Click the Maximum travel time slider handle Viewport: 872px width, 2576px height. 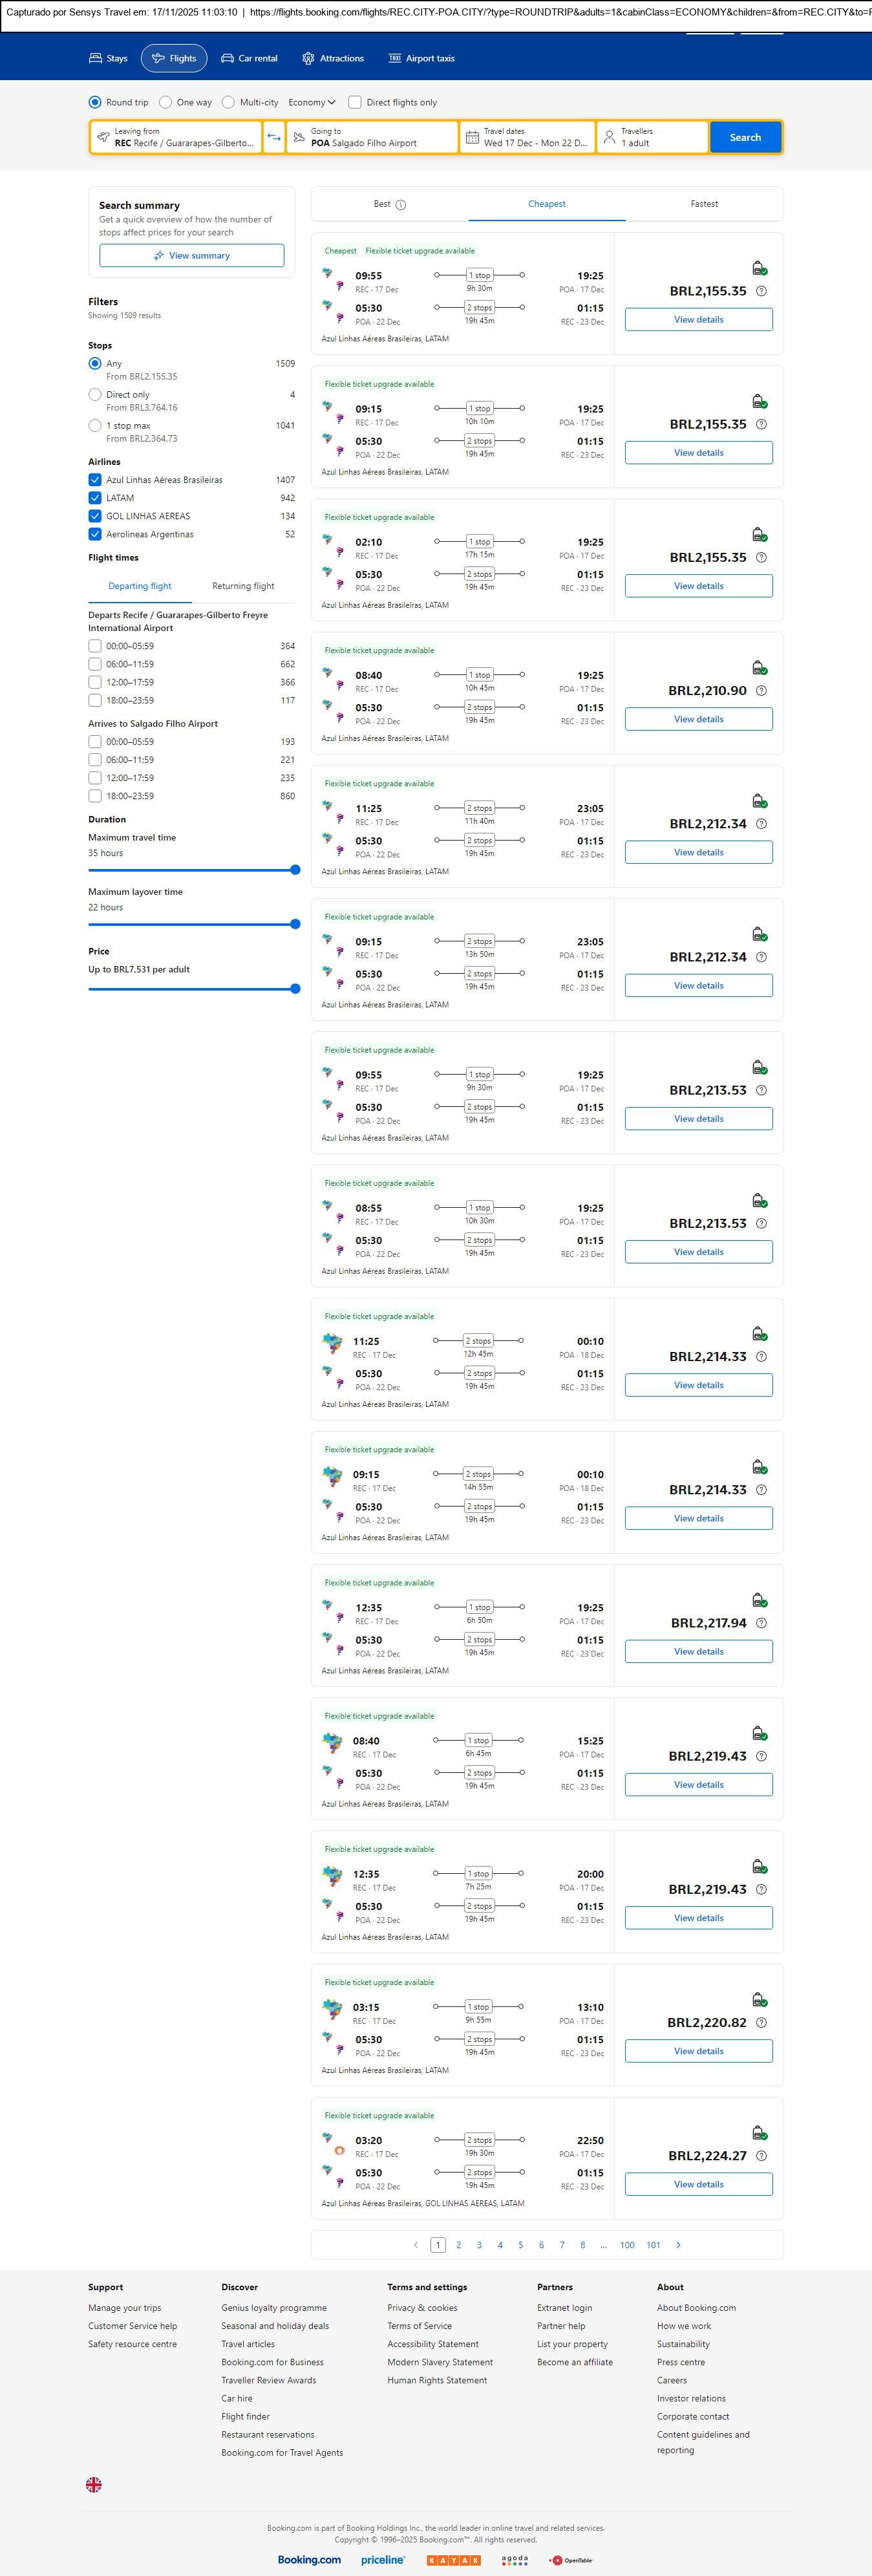coord(295,870)
